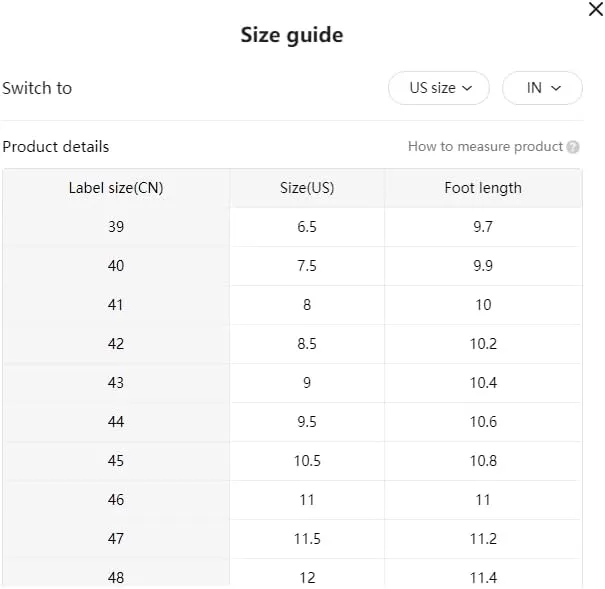Click the help question mark icon

(573, 147)
